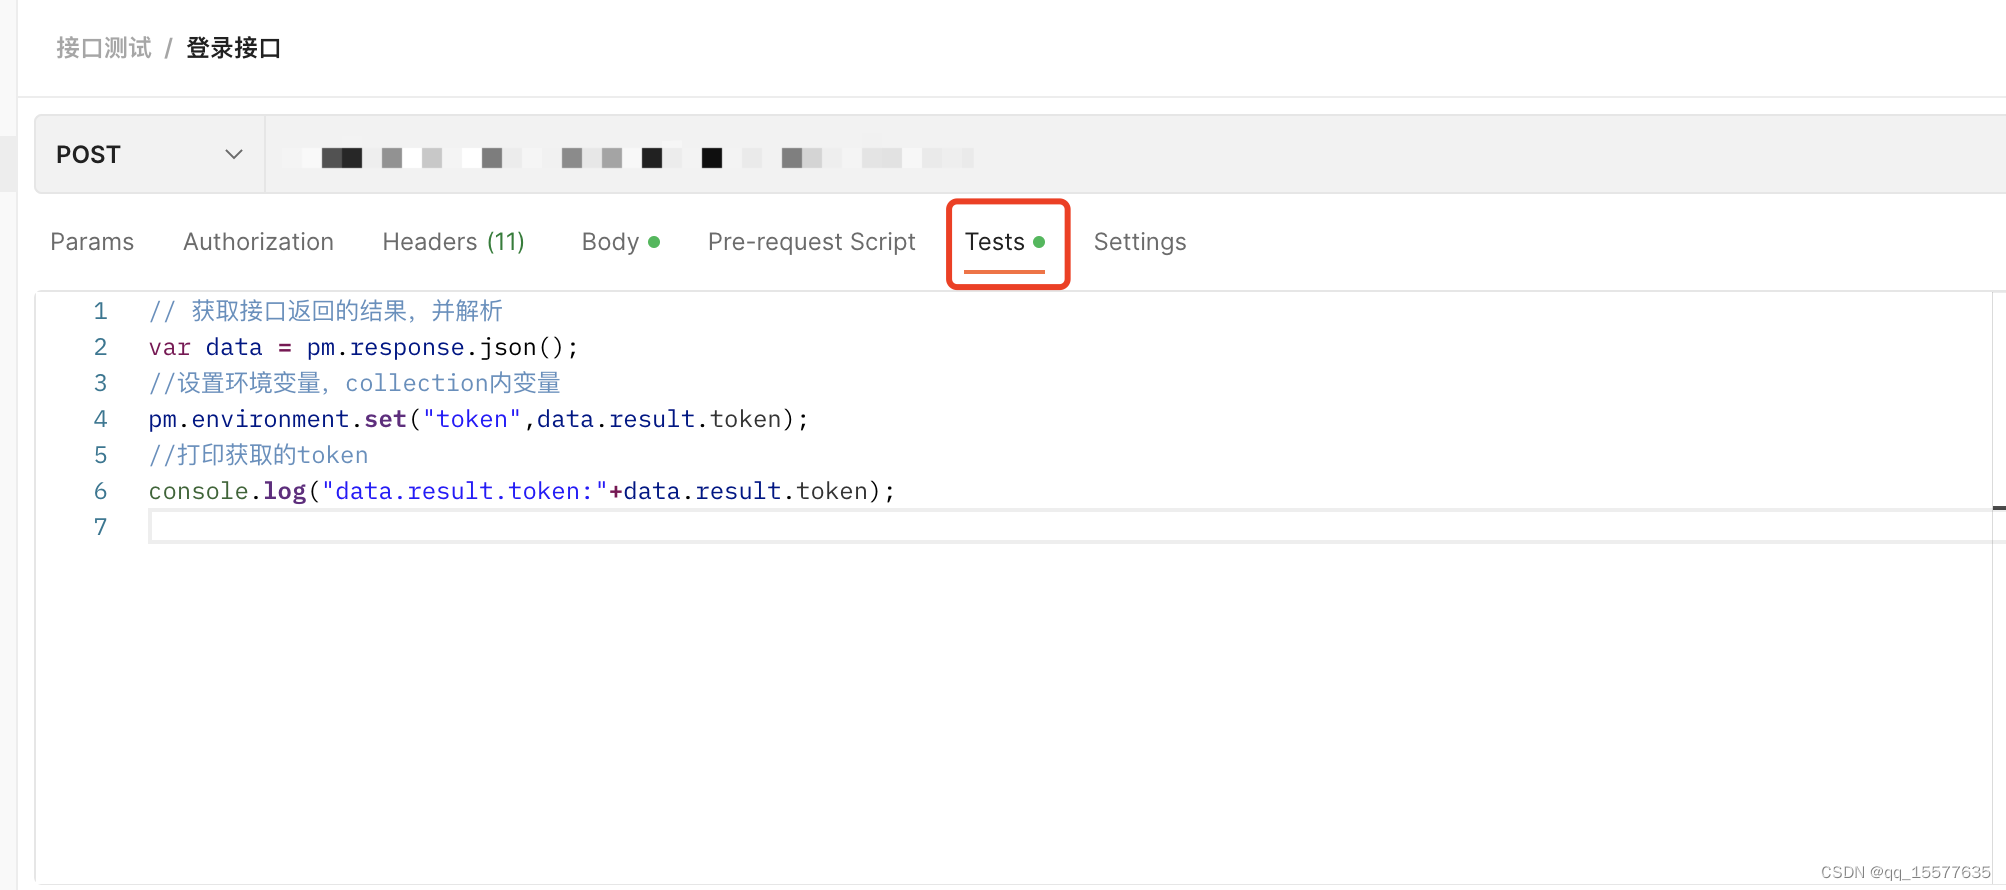Click line number 2 in the gutter

(100, 347)
